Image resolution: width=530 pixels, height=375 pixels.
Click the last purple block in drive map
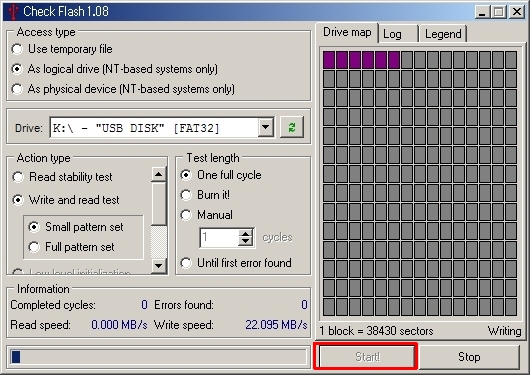(394, 60)
